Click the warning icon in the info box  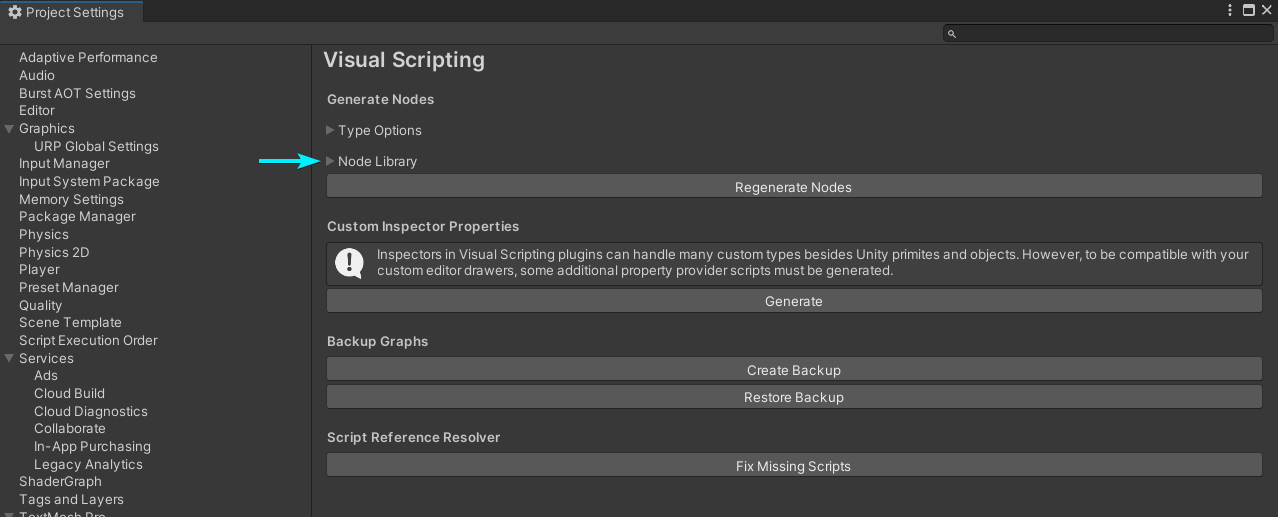[349, 263]
